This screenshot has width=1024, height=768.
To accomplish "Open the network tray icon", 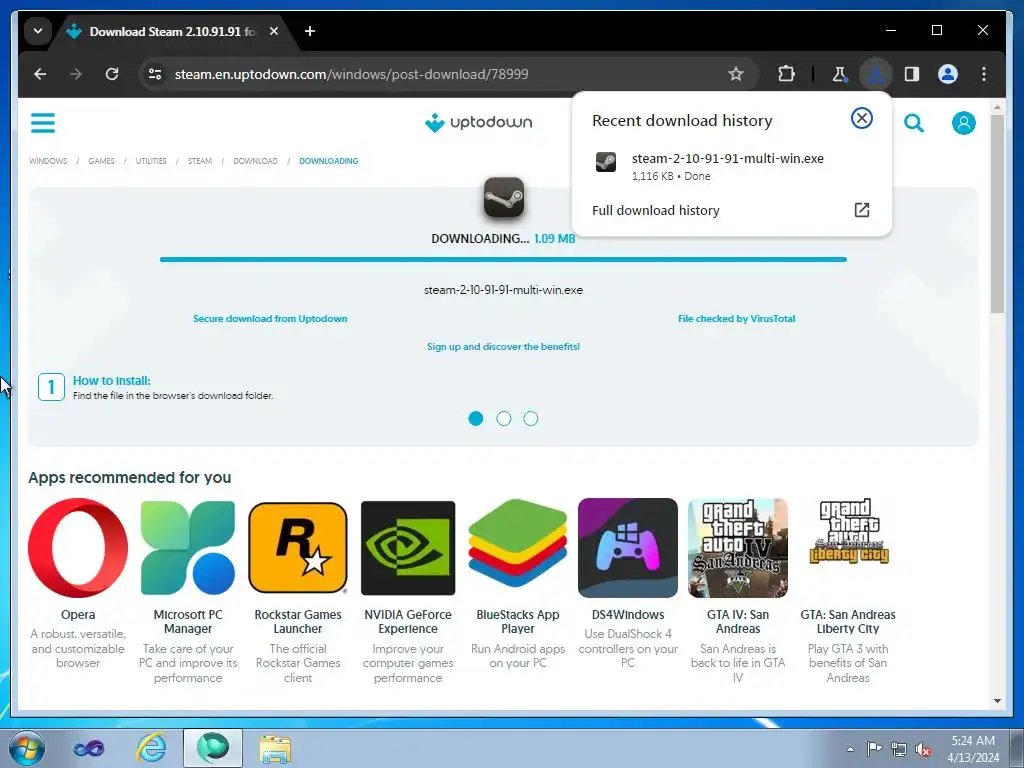I will click(899, 750).
